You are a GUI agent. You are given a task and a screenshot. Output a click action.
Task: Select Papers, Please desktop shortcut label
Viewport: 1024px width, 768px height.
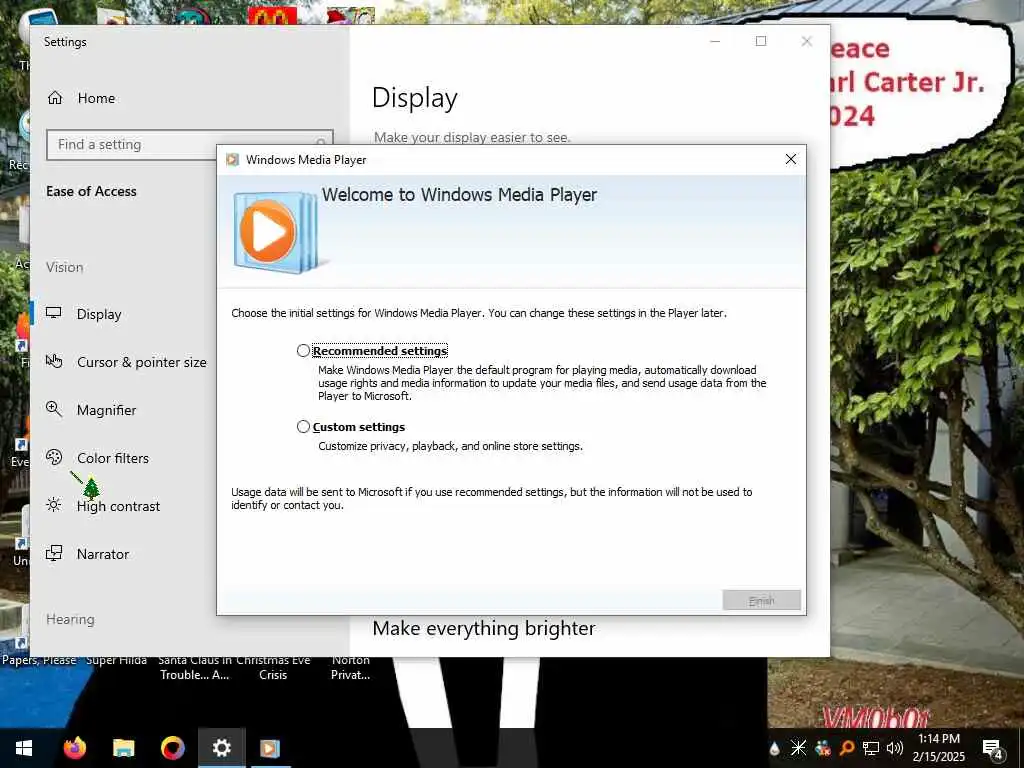39,660
